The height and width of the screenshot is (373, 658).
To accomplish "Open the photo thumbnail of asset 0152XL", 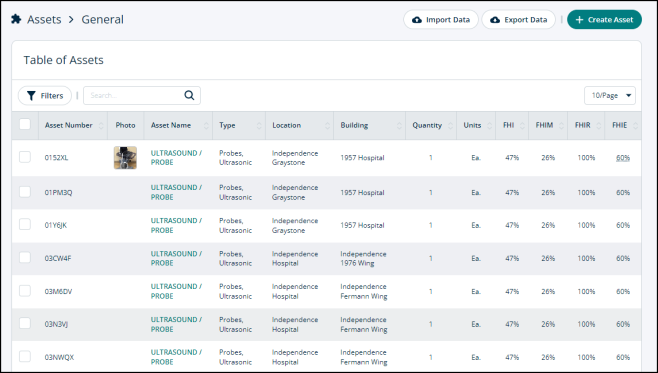I will (x=125, y=157).
